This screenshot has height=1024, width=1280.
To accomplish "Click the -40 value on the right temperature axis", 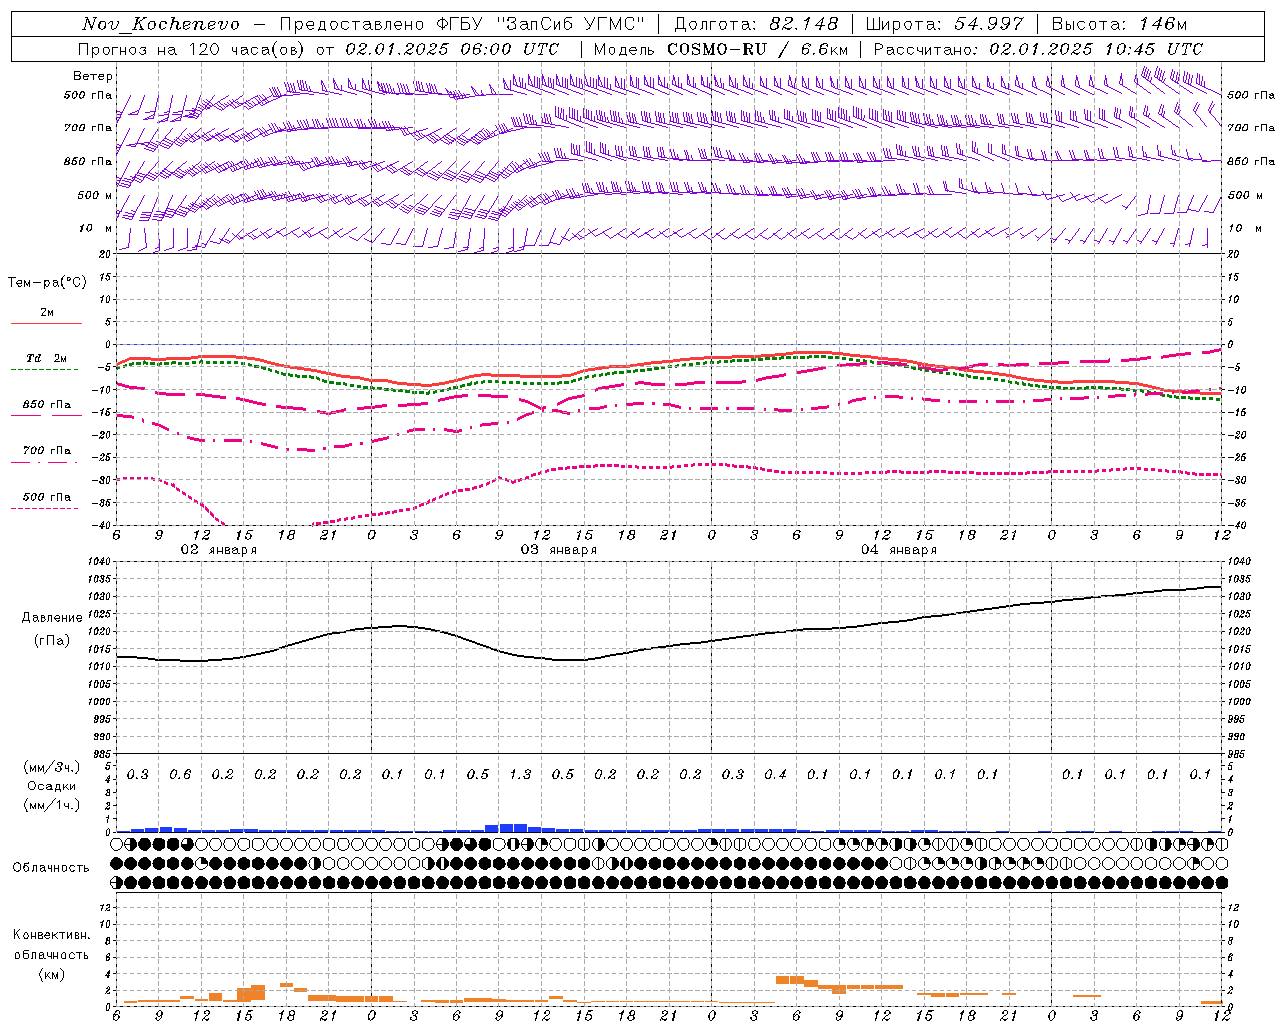I will pos(1238,525).
